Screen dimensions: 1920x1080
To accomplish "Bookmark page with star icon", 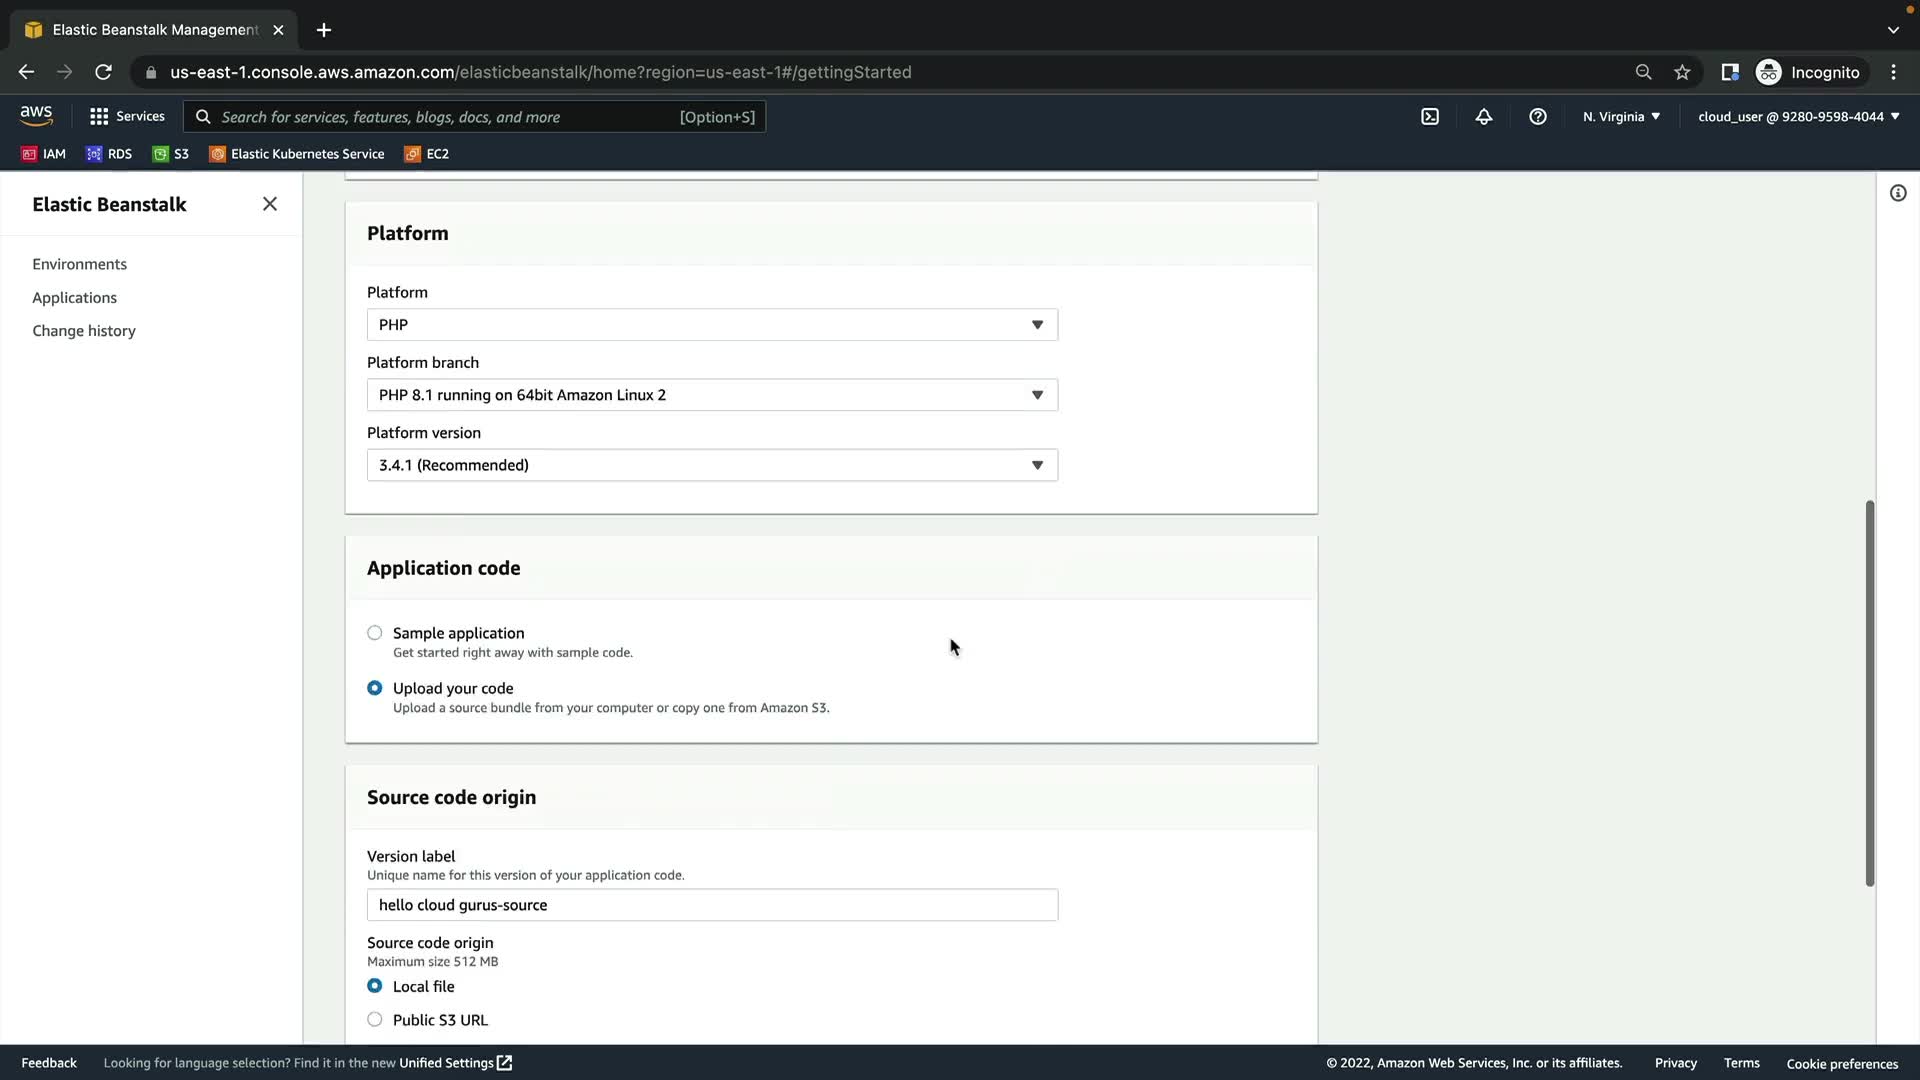I will 1682,72.
